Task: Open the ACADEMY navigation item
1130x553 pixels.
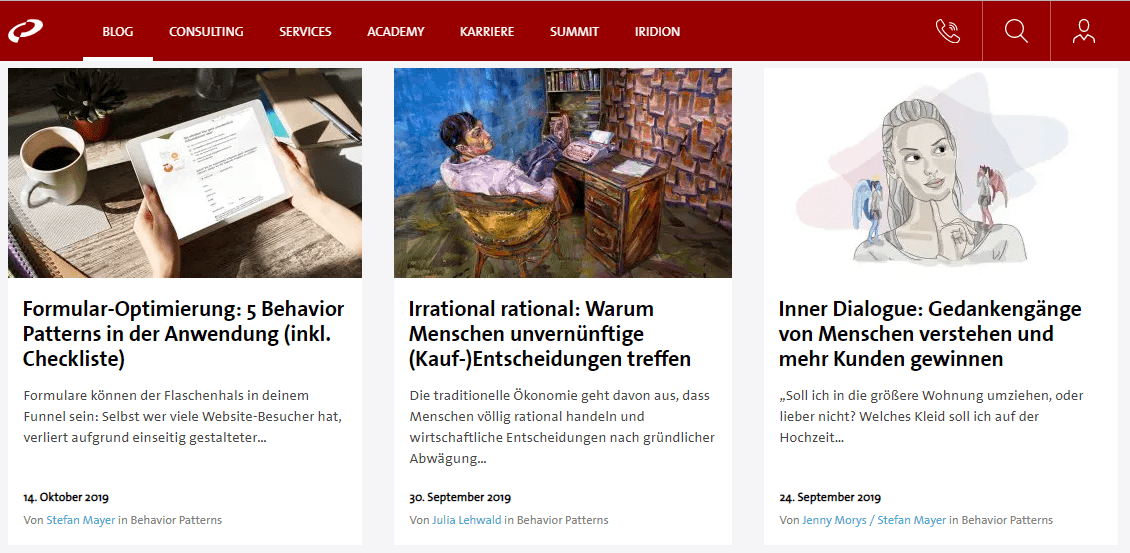Action: pyautogui.click(x=396, y=32)
